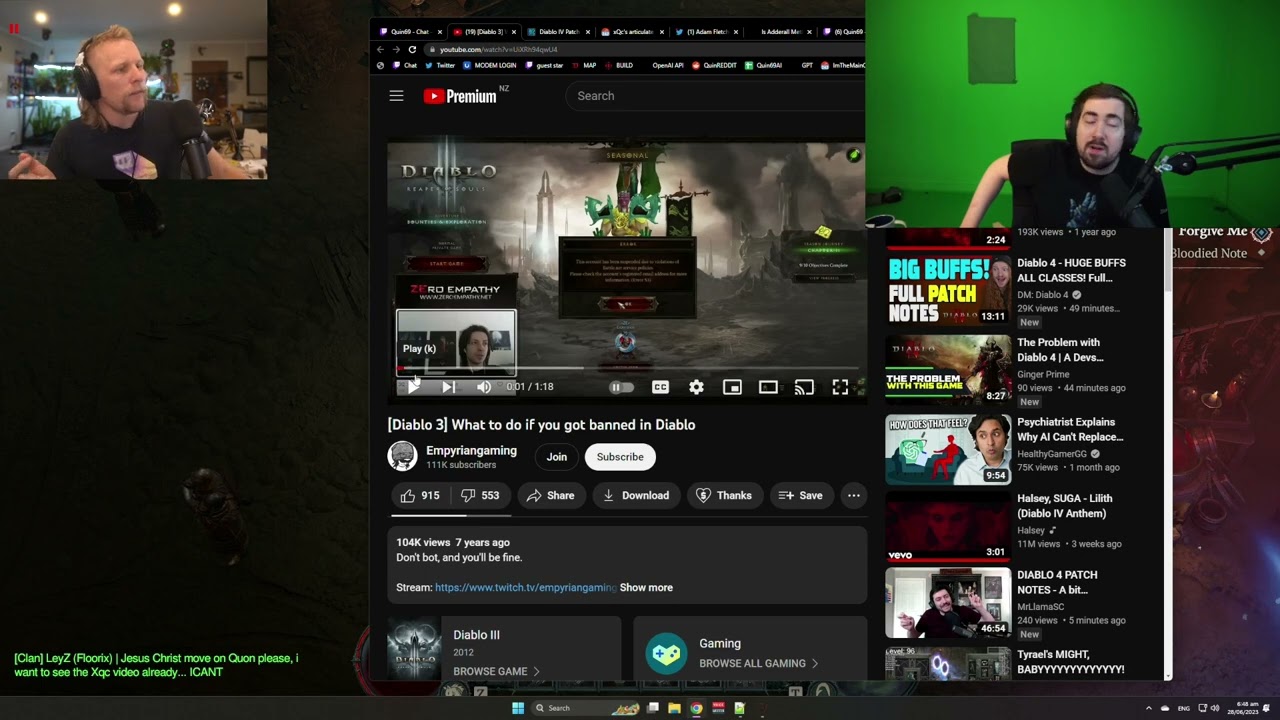The image size is (1280, 720).
Task: Open The Problem with Diablo 4 video
Action: pos(1060,350)
